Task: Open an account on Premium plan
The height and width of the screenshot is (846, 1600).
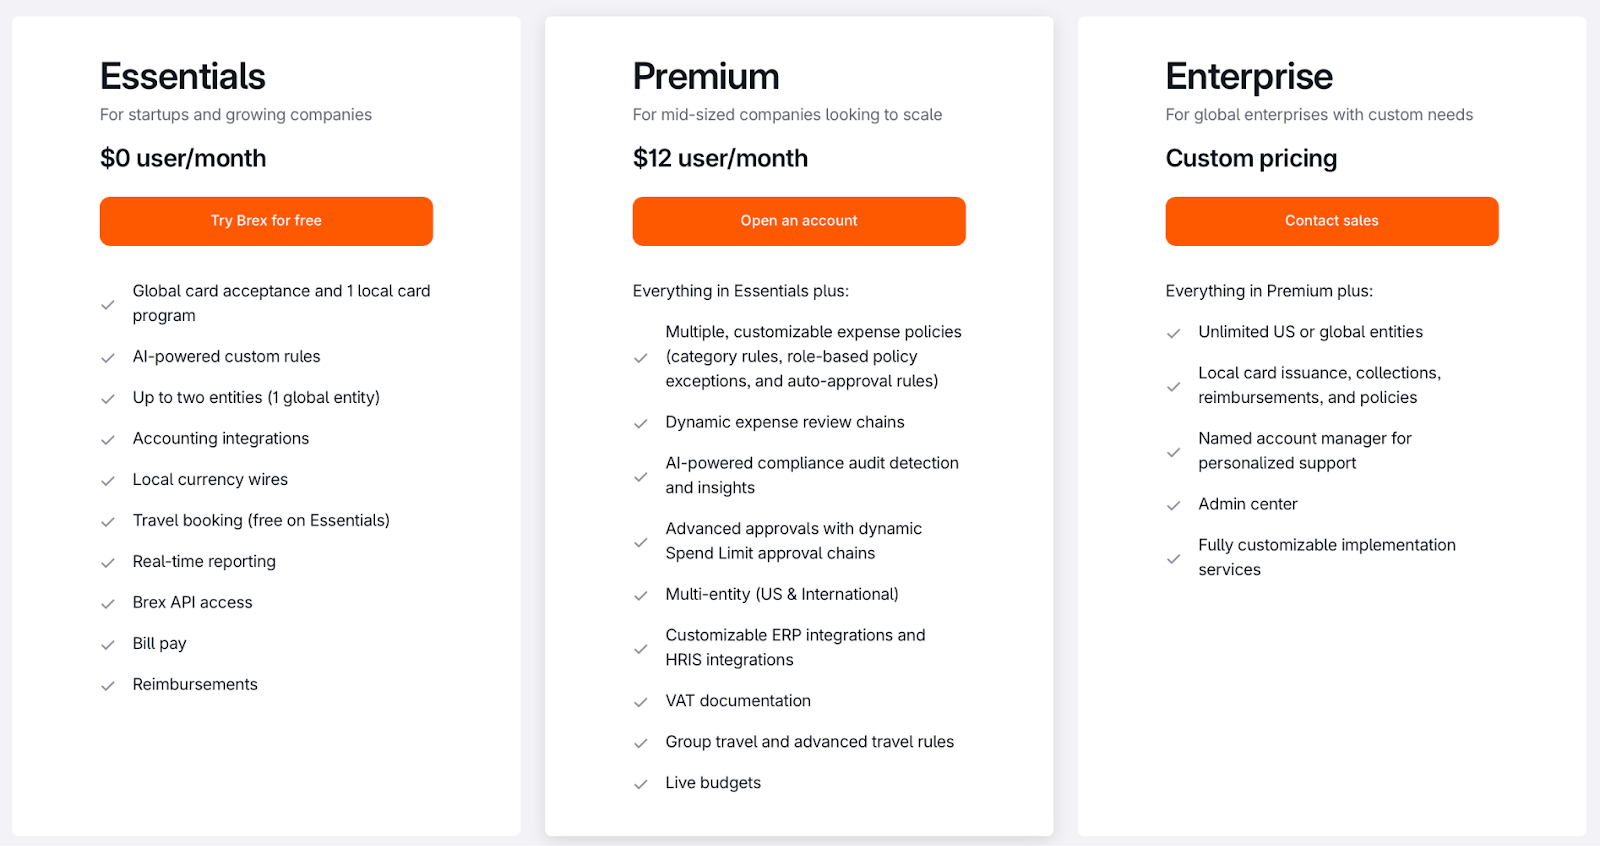Action: pos(799,221)
